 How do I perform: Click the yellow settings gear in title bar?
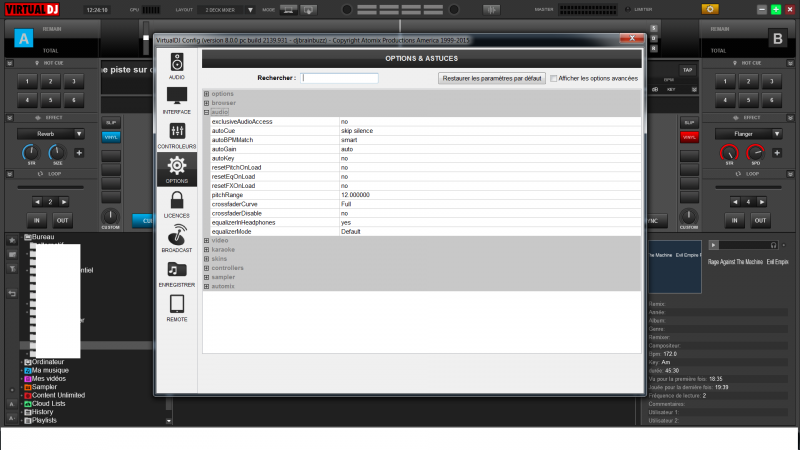point(710,9)
